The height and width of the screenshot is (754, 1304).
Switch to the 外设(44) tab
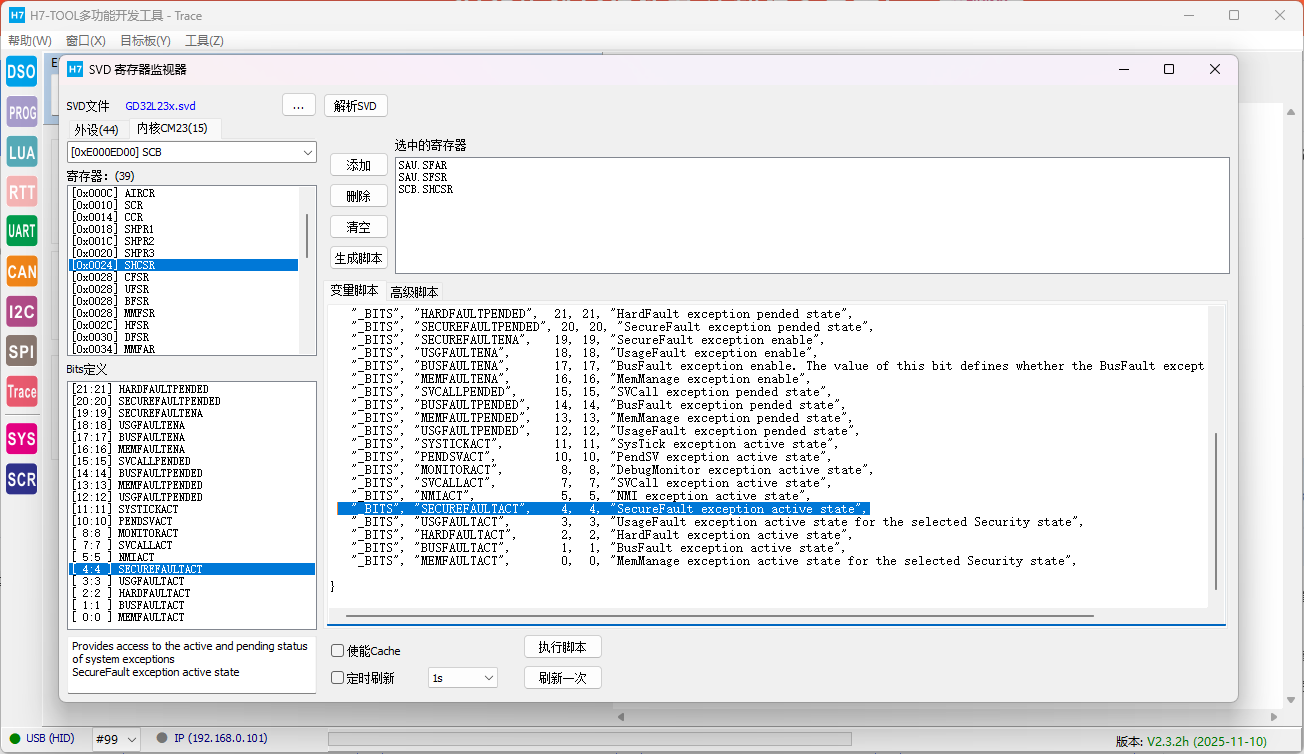tap(96, 129)
